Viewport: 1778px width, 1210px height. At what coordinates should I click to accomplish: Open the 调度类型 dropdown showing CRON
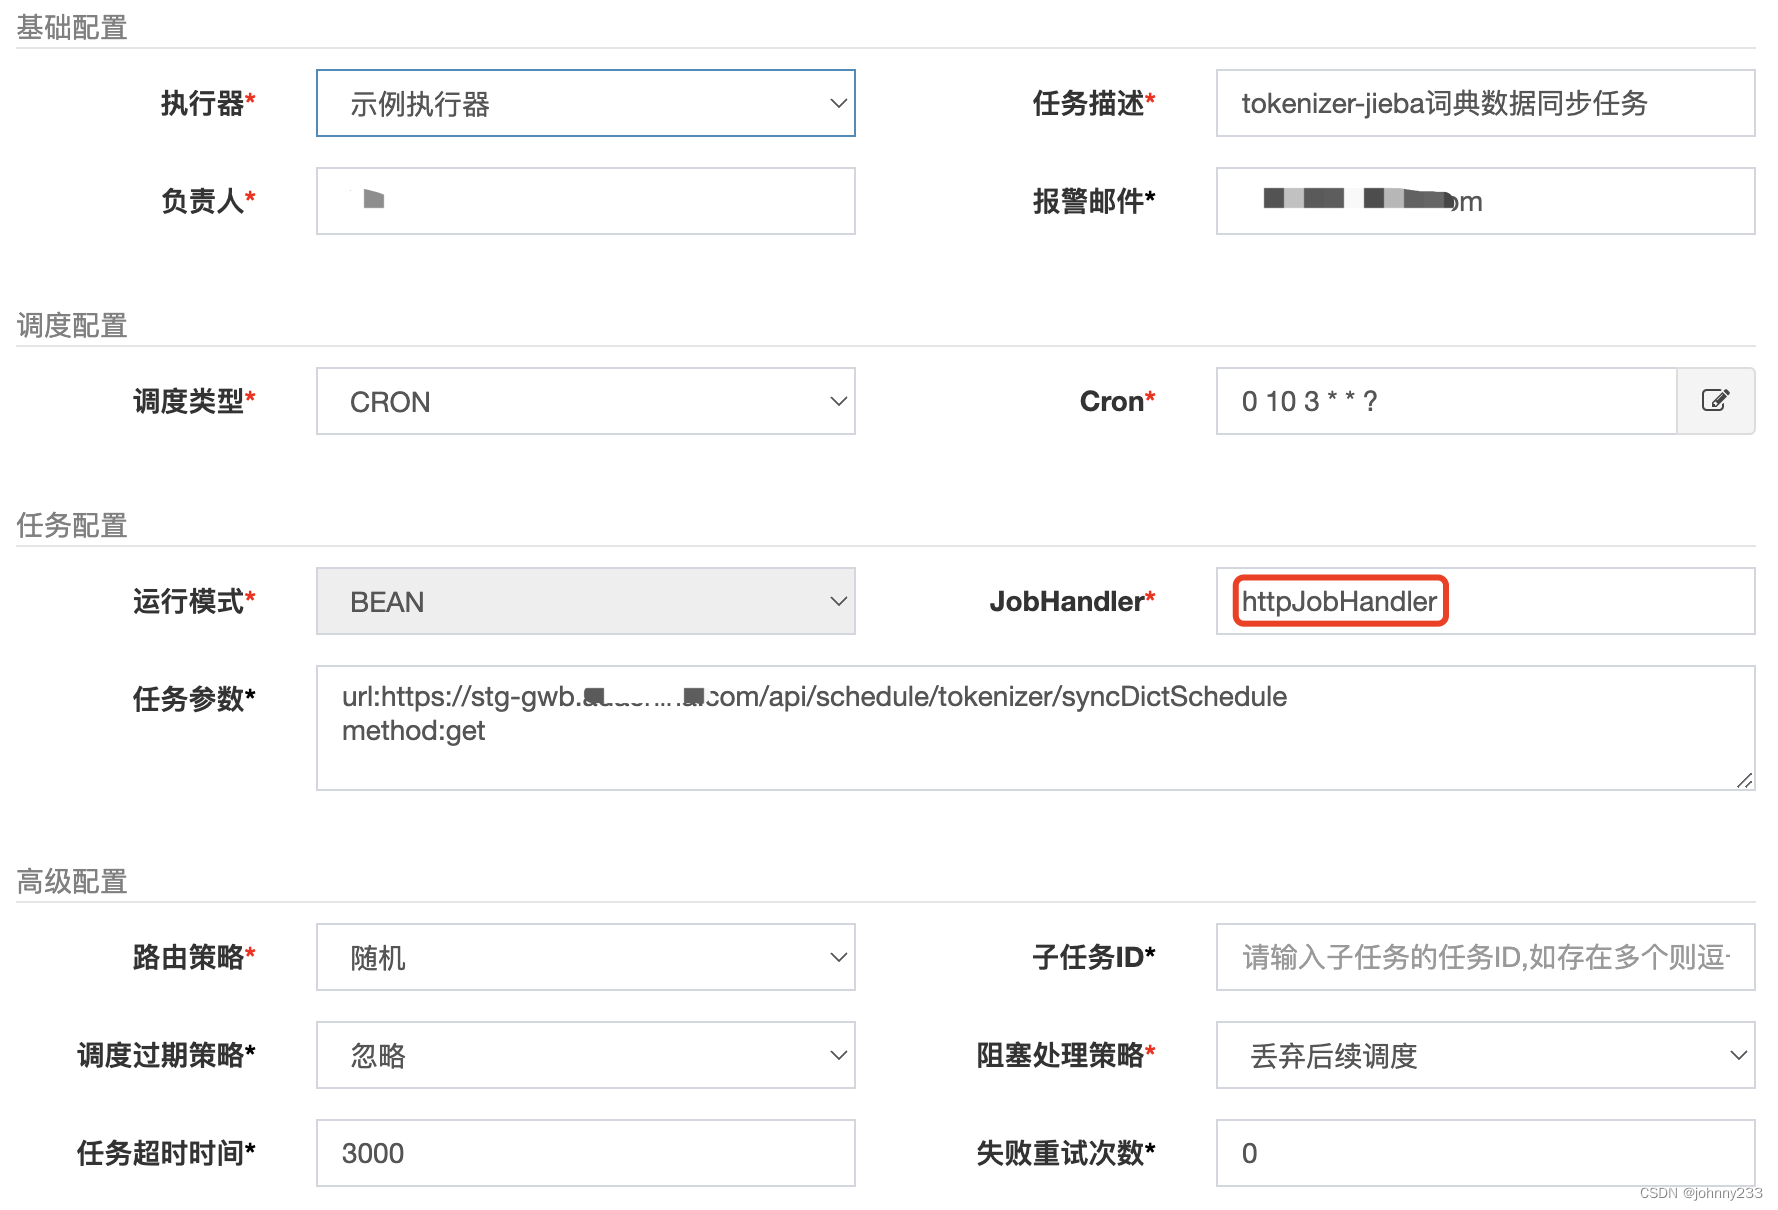[586, 401]
